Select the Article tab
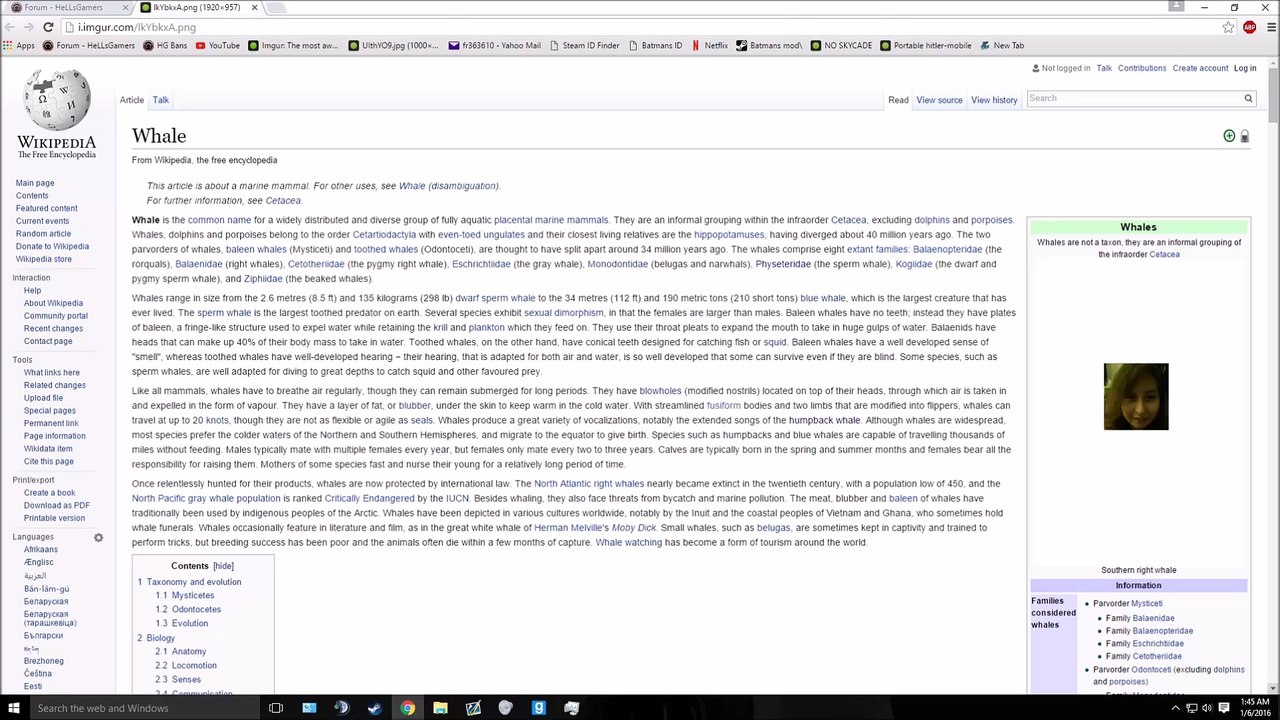The width and height of the screenshot is (1280, 720). pyautogui.click(x=132, y=100)
